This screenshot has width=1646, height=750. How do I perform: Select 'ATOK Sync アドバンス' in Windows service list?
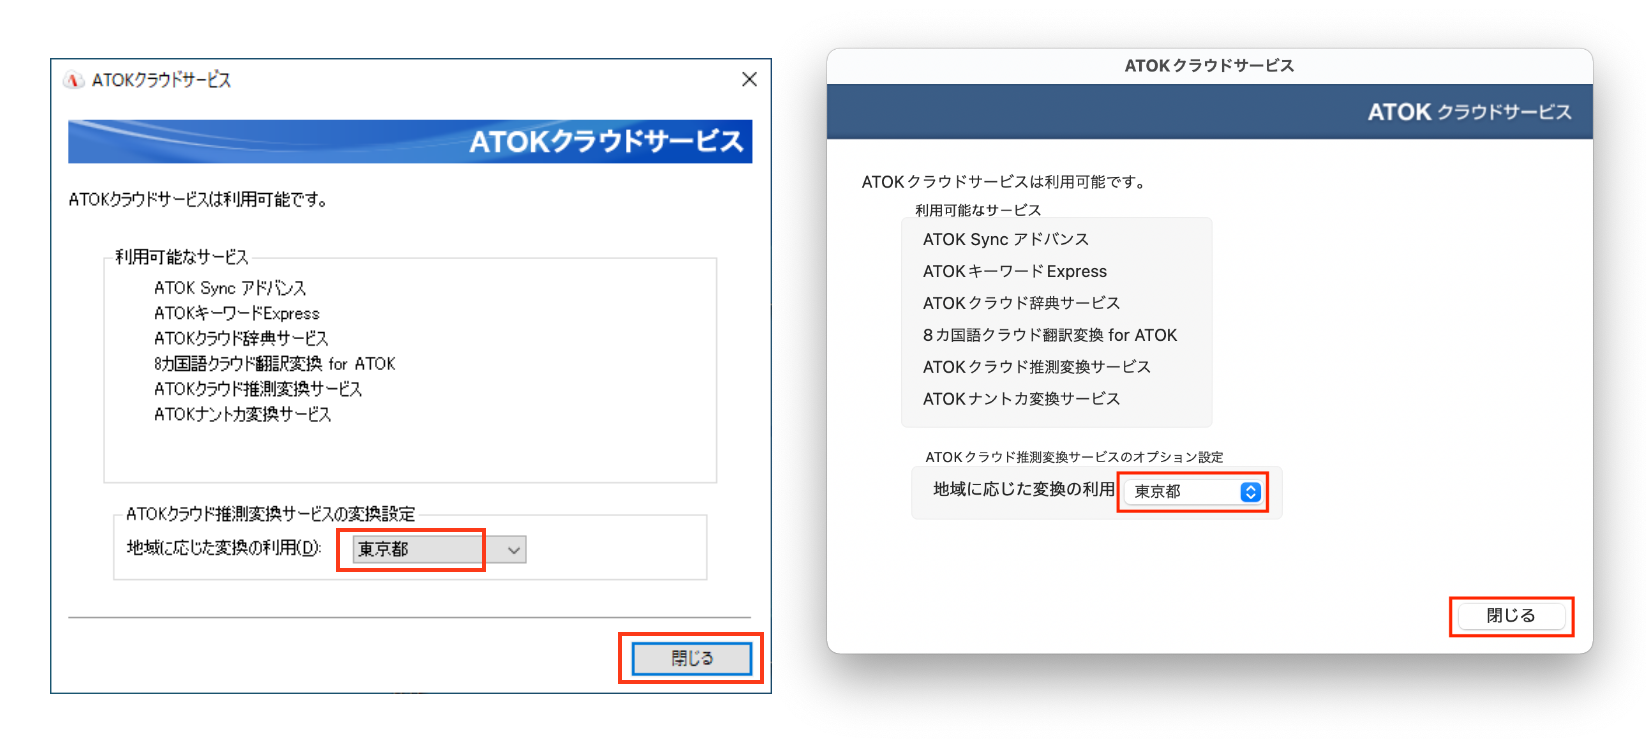coord(230,288)
